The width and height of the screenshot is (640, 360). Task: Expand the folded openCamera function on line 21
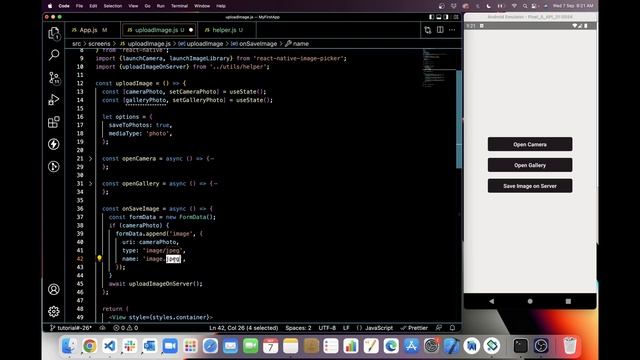point(91,158)
